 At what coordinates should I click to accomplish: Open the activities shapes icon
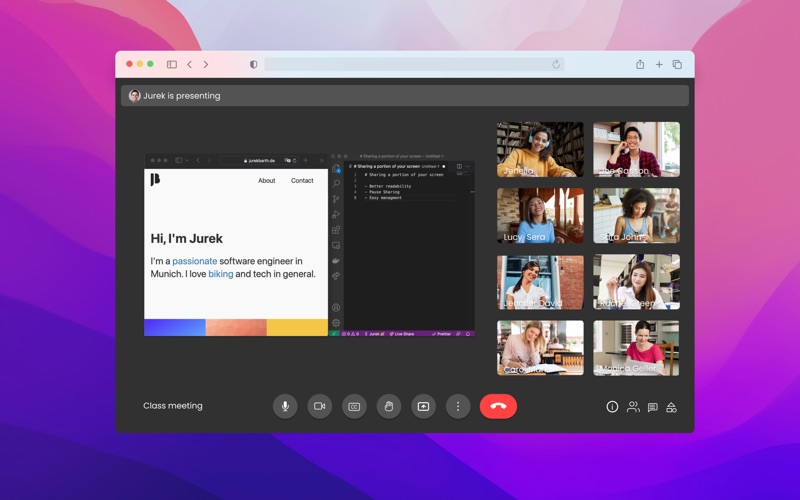(671, 407)
